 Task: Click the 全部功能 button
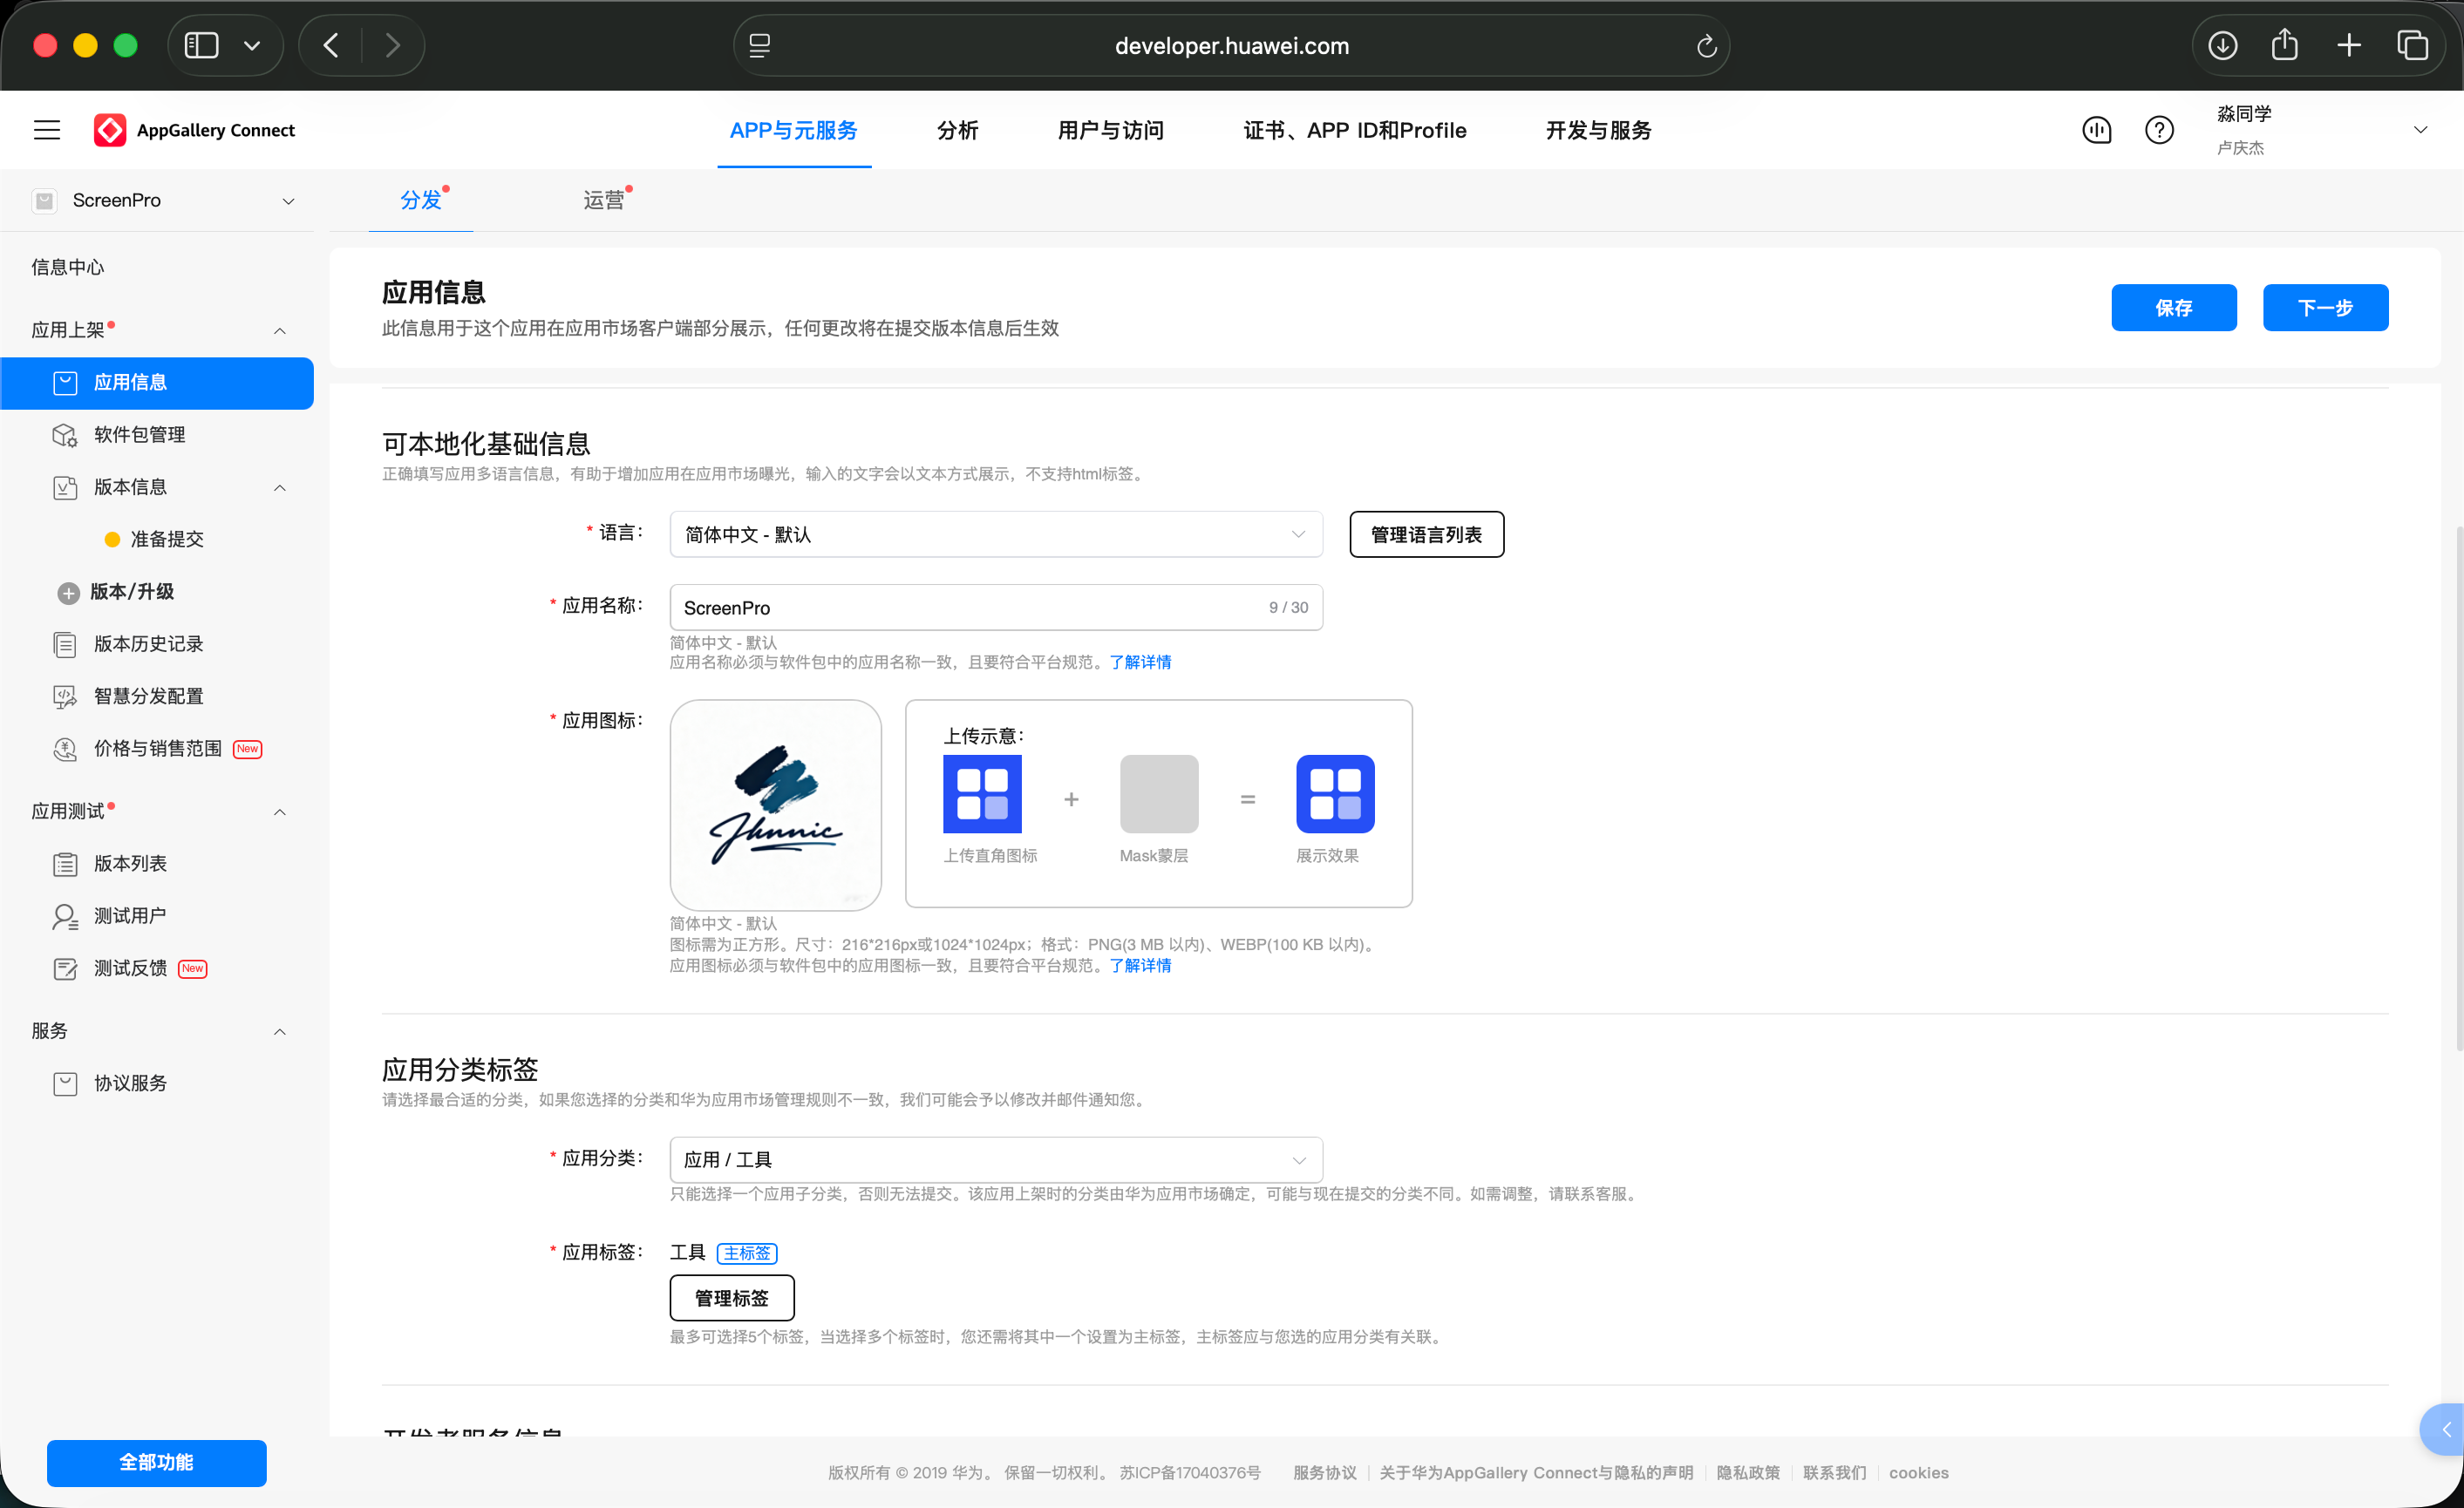(157, 1462)
